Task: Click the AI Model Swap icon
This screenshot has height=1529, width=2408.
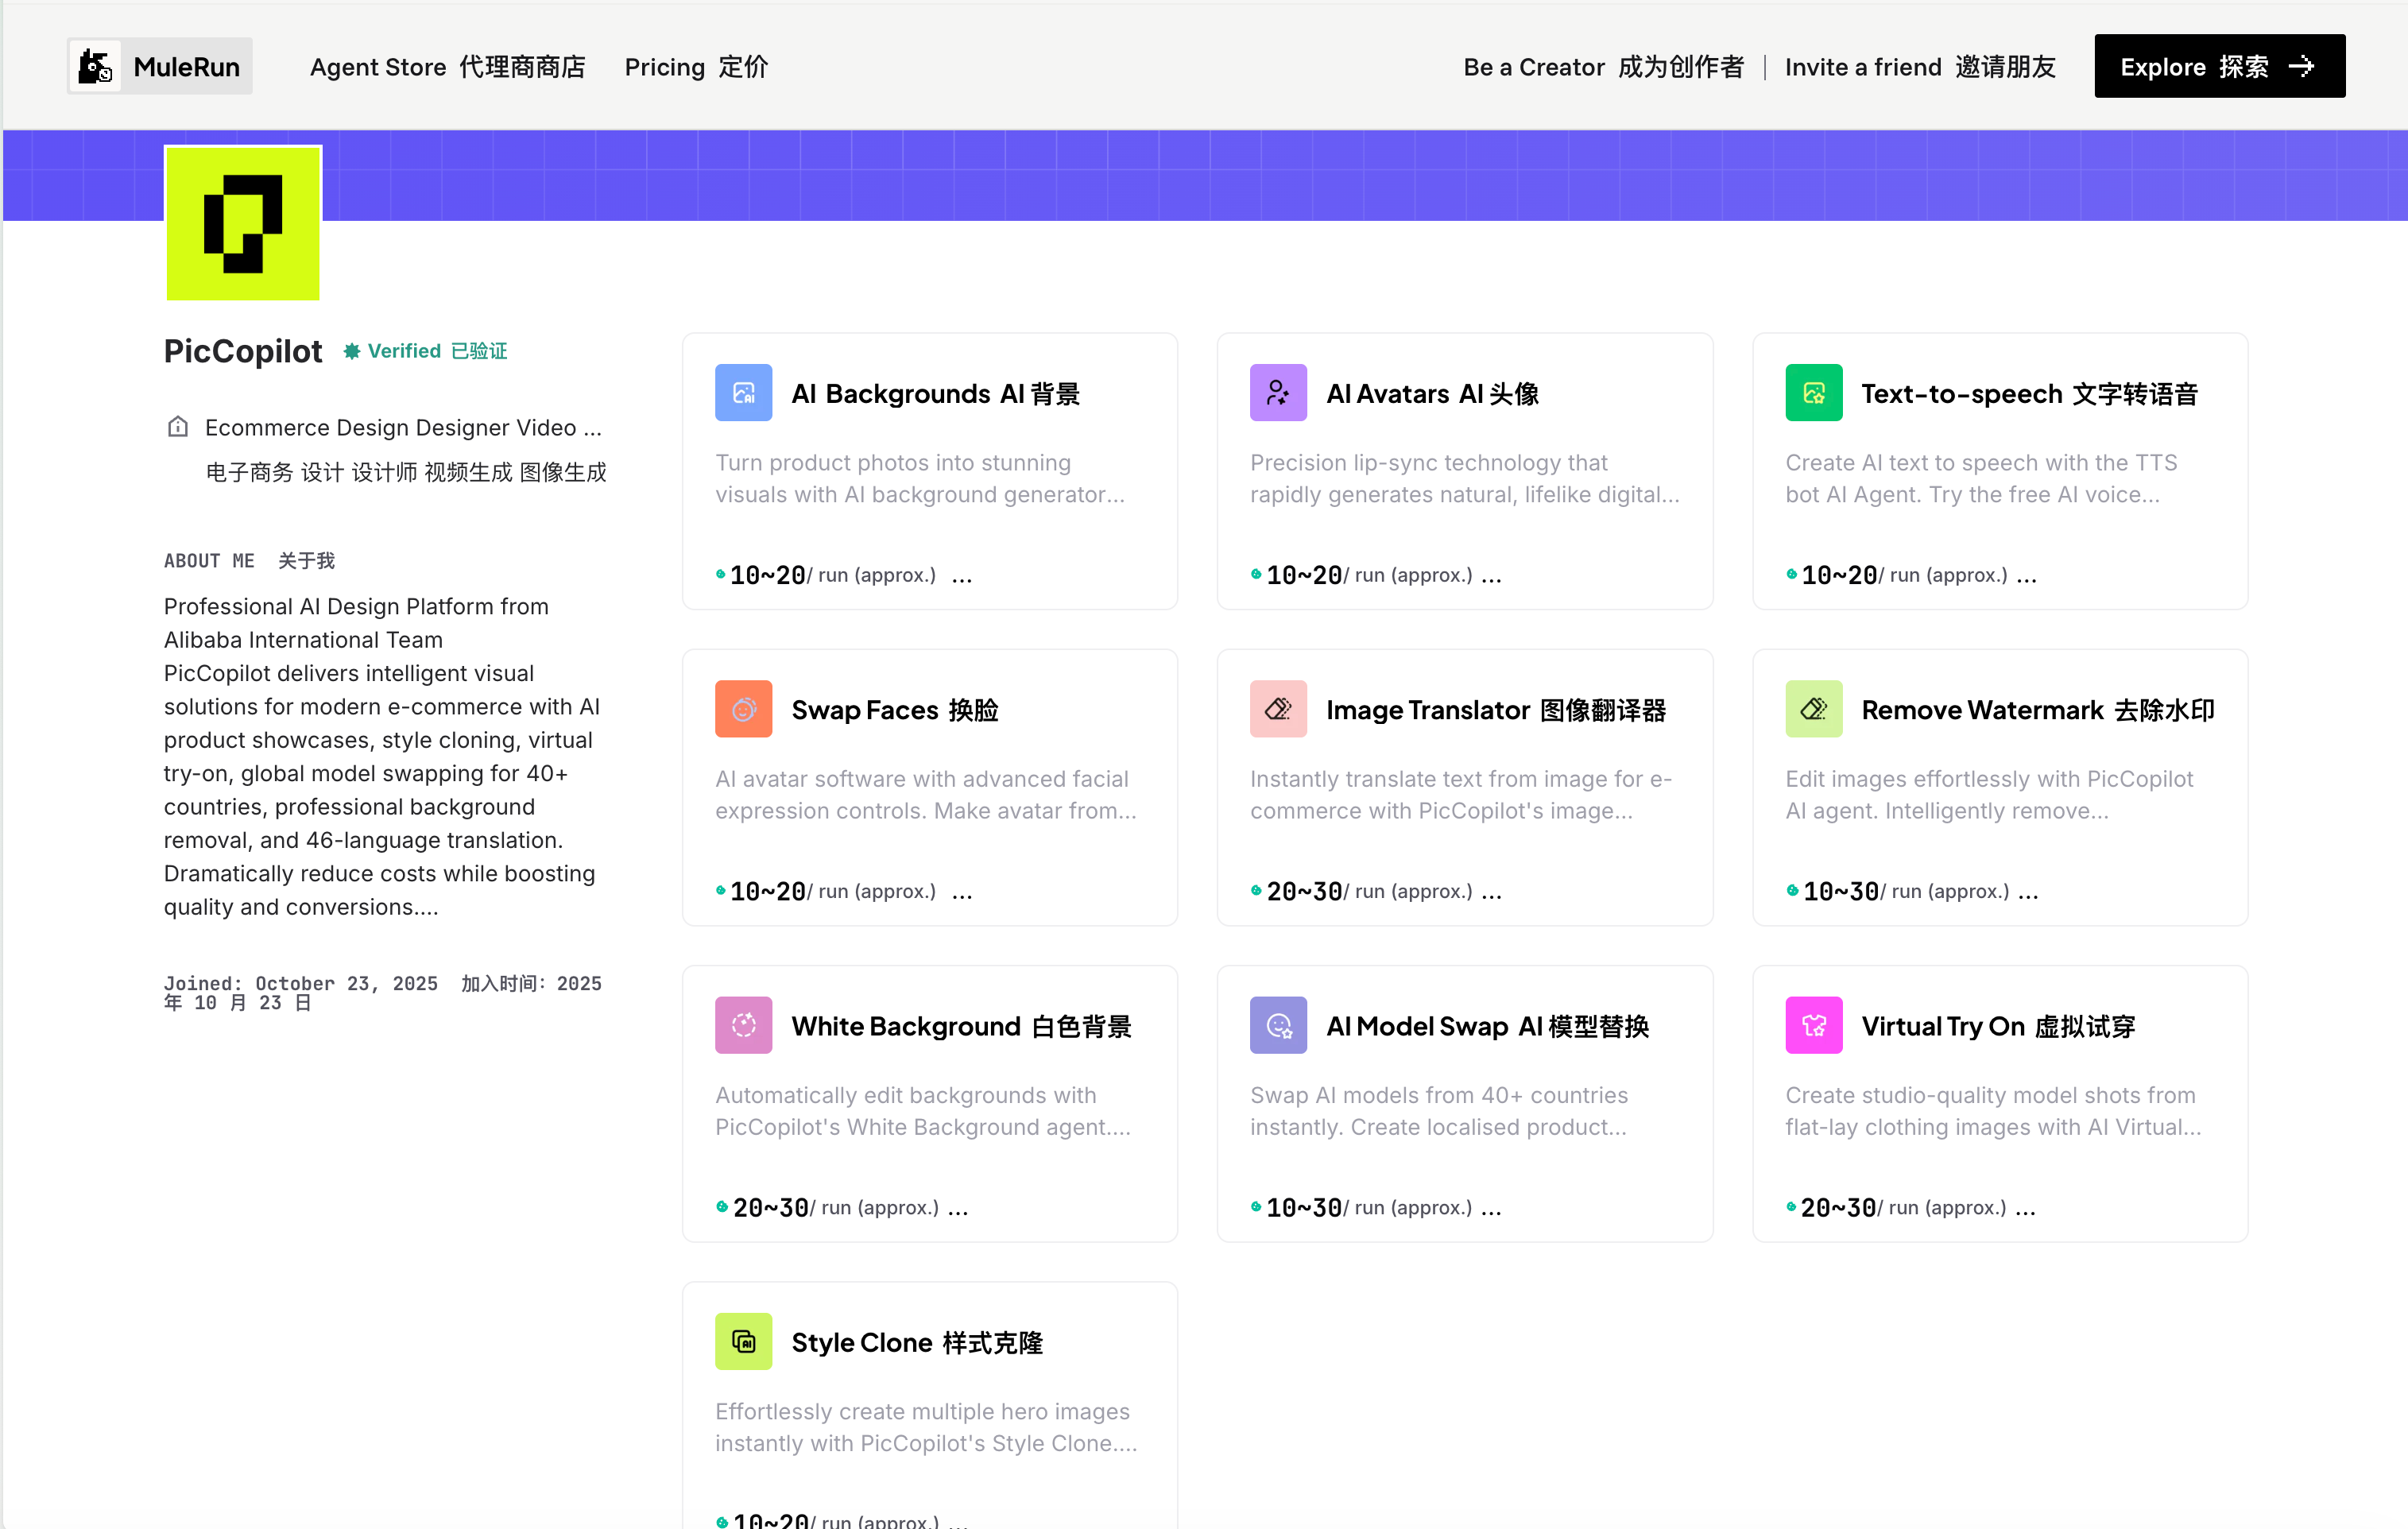Action: [x=1278, y=1025]
